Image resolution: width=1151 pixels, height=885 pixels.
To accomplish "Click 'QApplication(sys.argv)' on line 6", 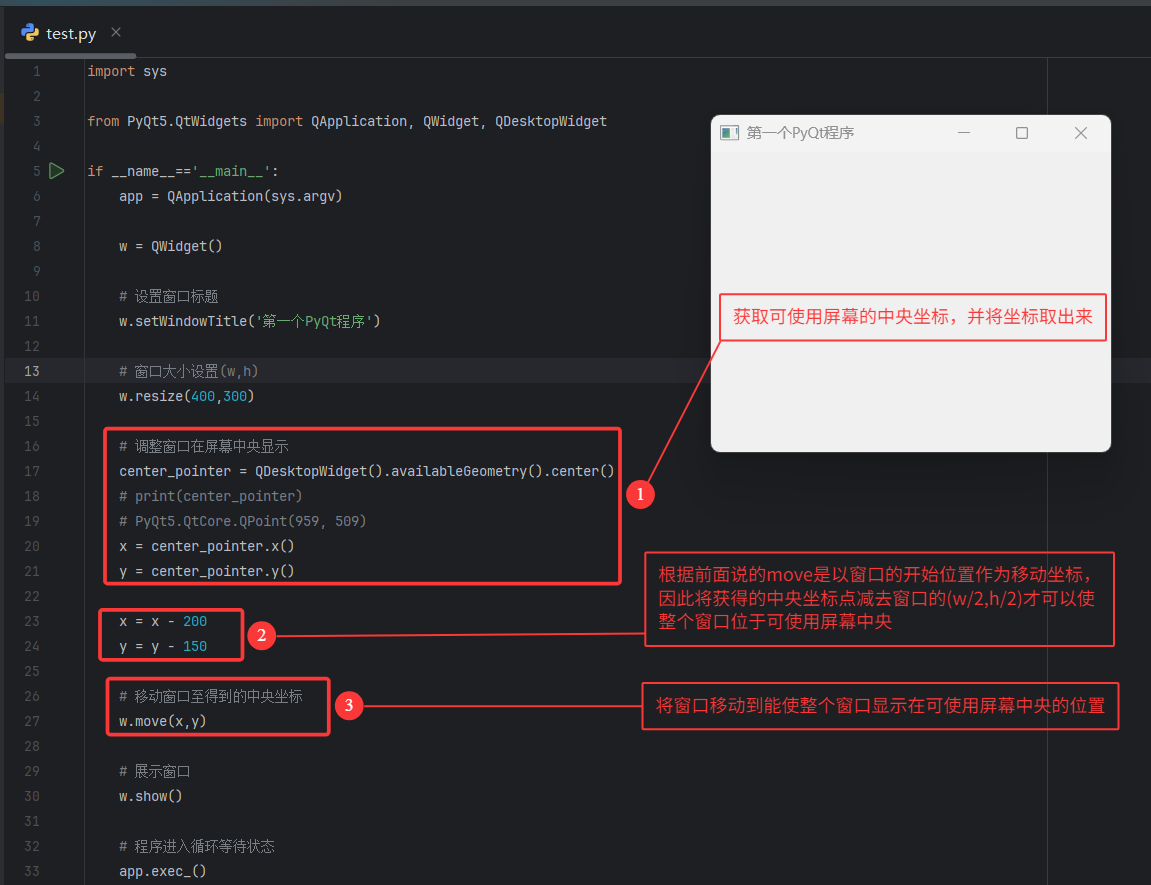I will [255, 196].
